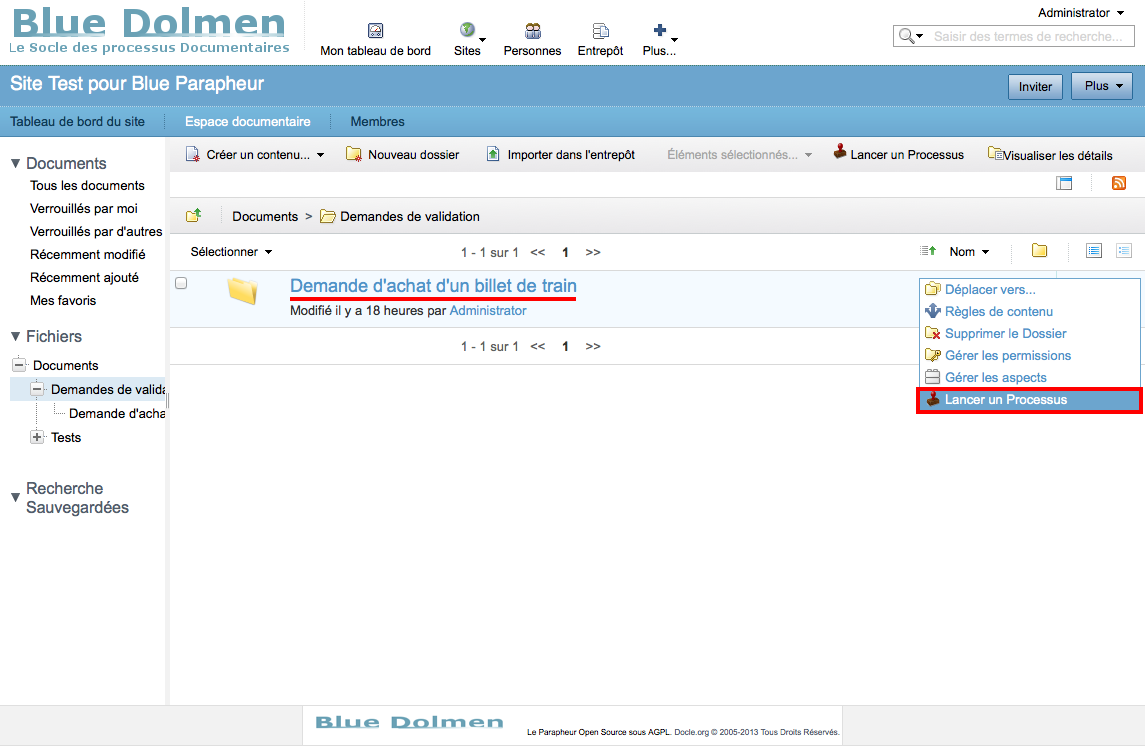Toggle the show folders icon

pyautogui.click(x=1039, y=251)
